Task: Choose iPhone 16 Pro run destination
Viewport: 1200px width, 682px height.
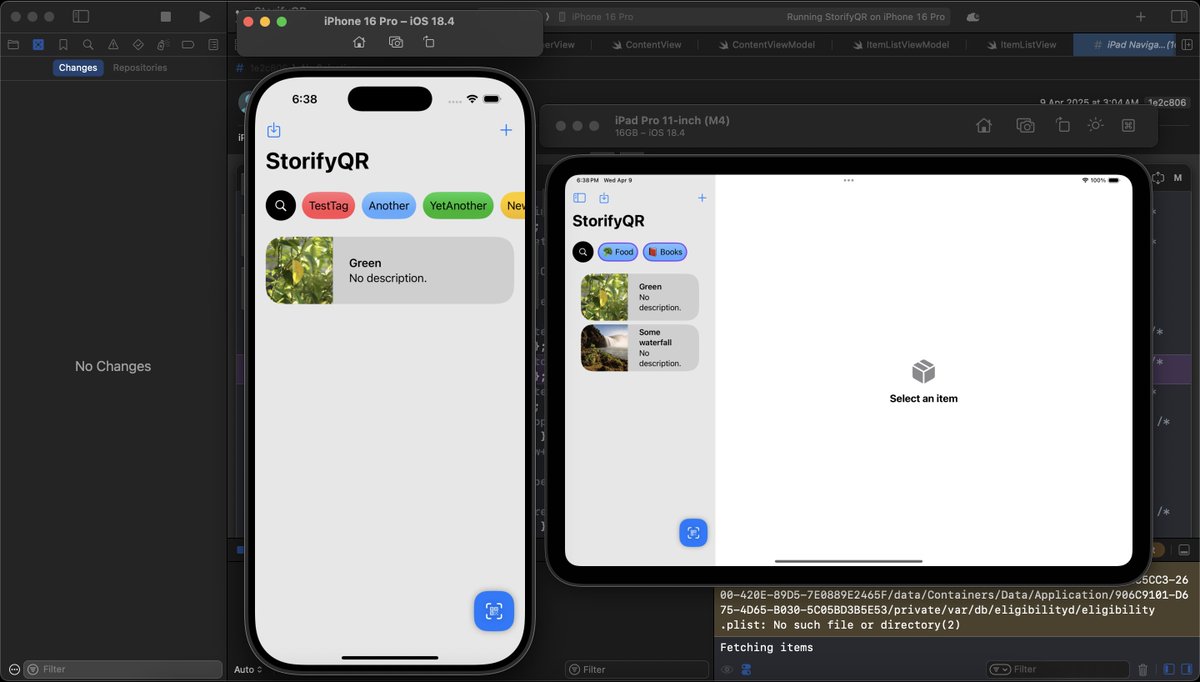Action: pos(595,17)
